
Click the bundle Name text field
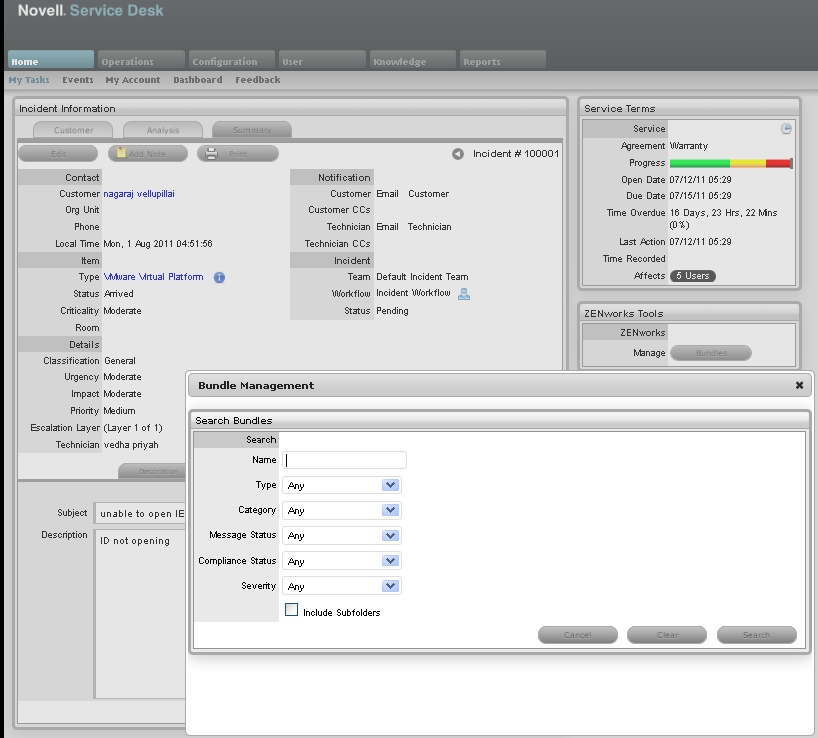pyautogui.click(x=345, y=460)
